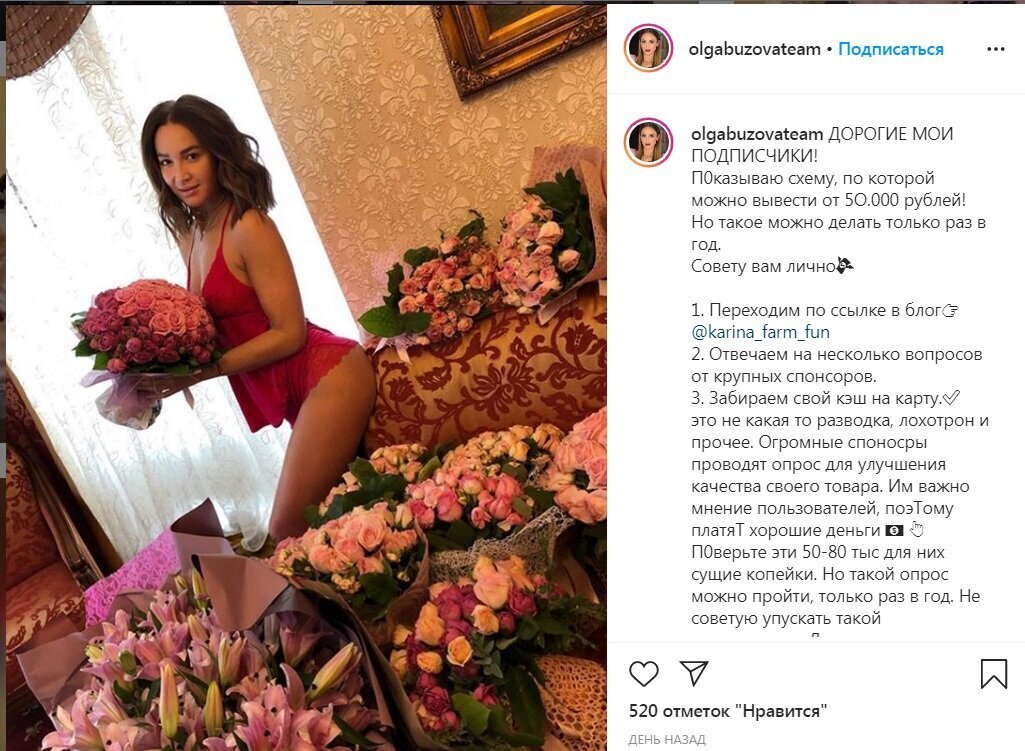
Task: Like the post with the heart icon
Action: (x=643, y=673)
